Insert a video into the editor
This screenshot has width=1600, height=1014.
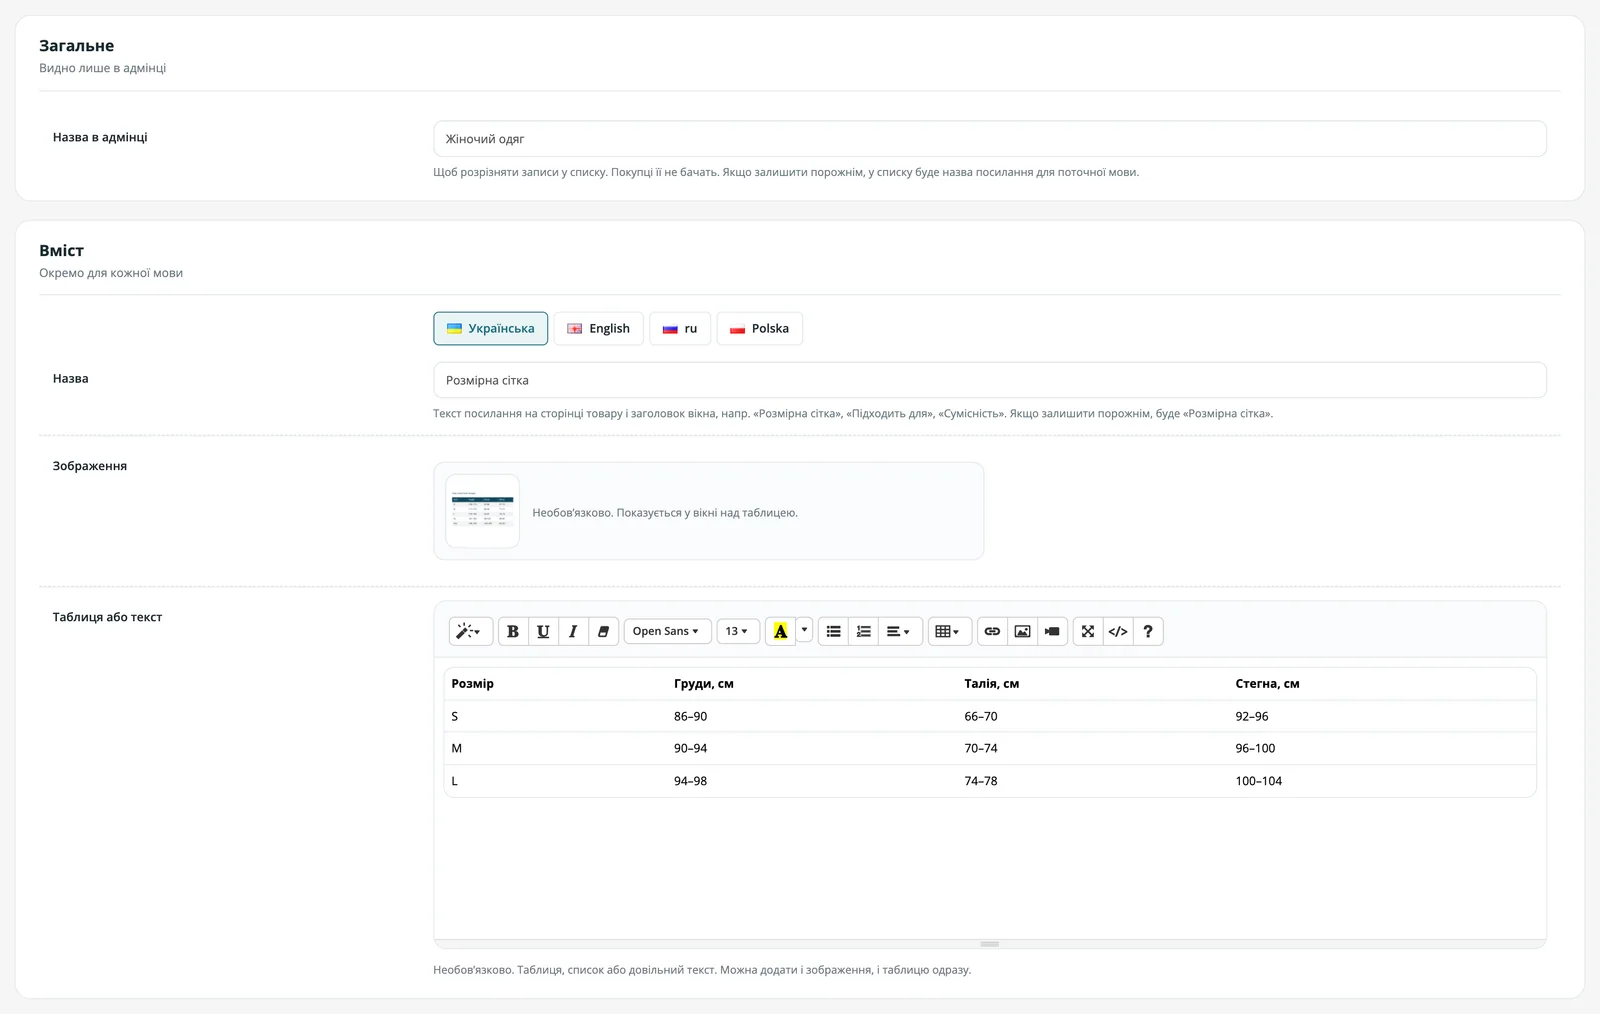1052,631
